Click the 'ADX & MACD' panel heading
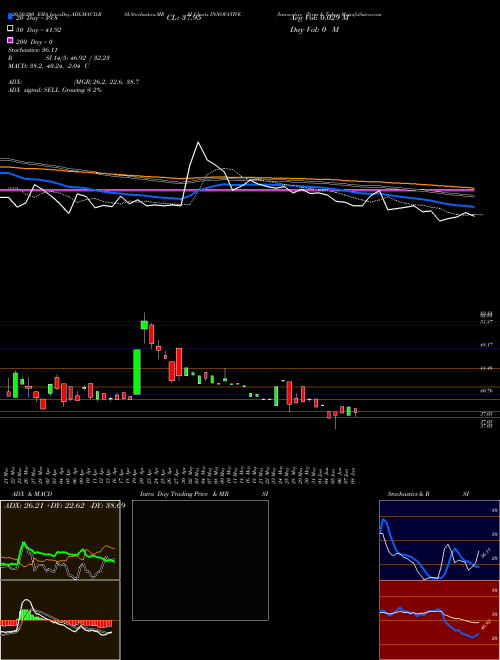500x660 pixels. coord(32,494)
